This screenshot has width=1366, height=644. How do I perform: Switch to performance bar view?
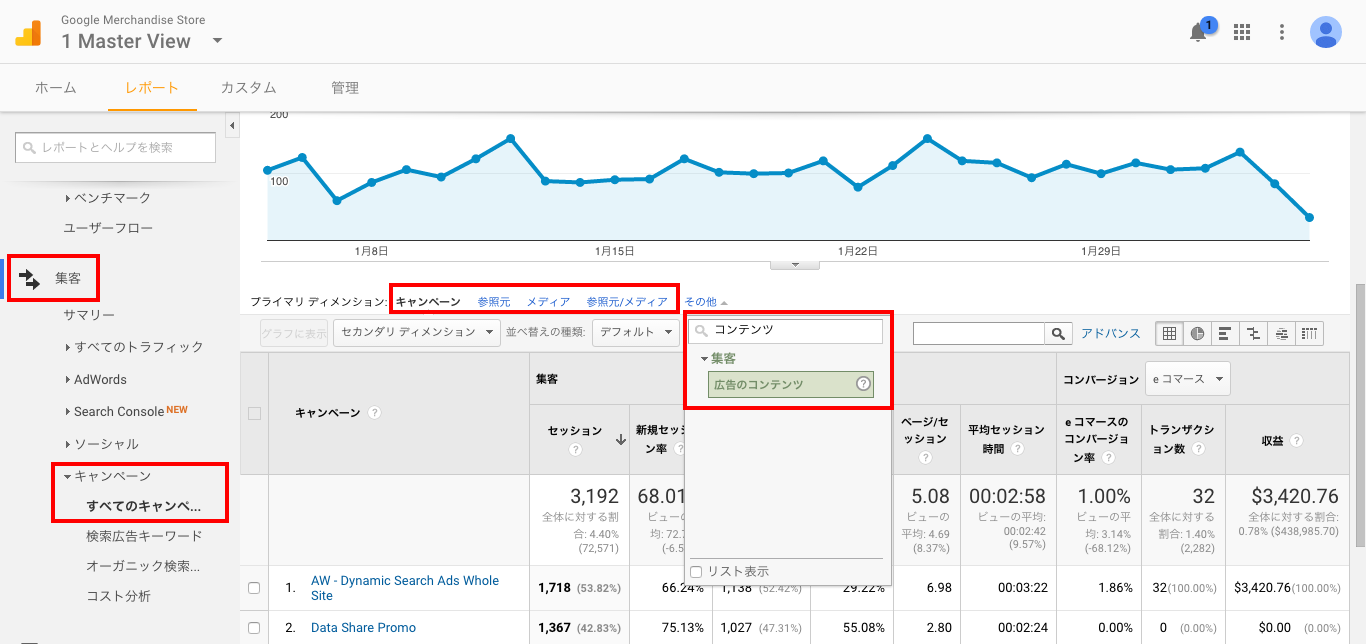(1225, 333)
